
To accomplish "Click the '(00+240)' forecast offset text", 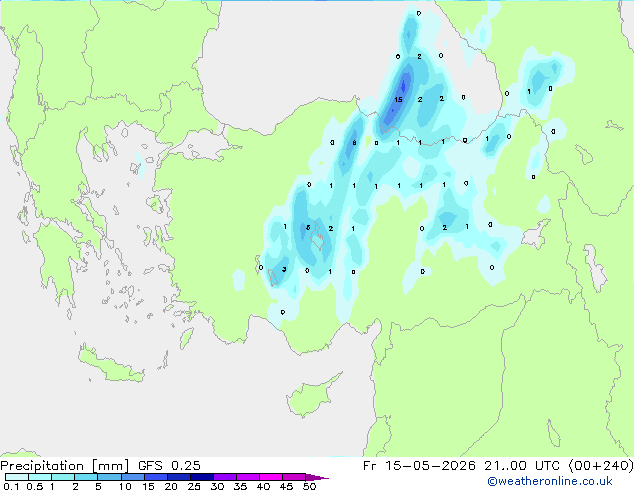I will (x=601, y=466).
